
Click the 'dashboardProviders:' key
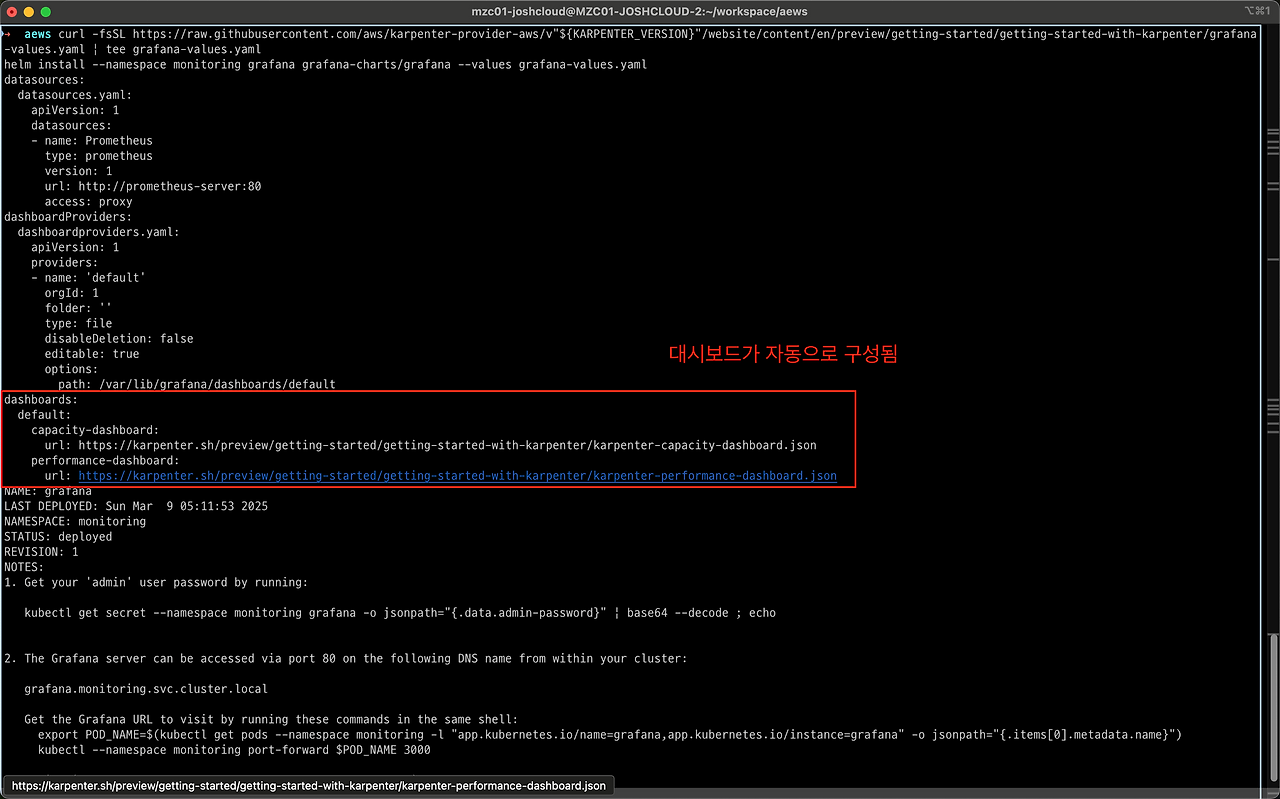[68, 216]
